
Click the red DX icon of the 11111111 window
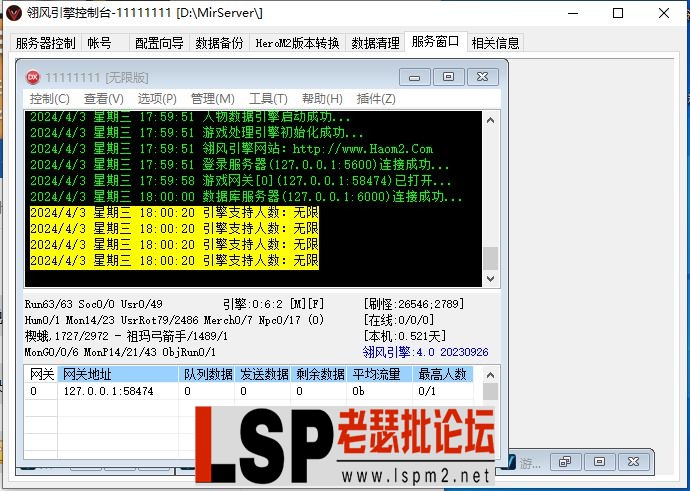pos(33,77)
